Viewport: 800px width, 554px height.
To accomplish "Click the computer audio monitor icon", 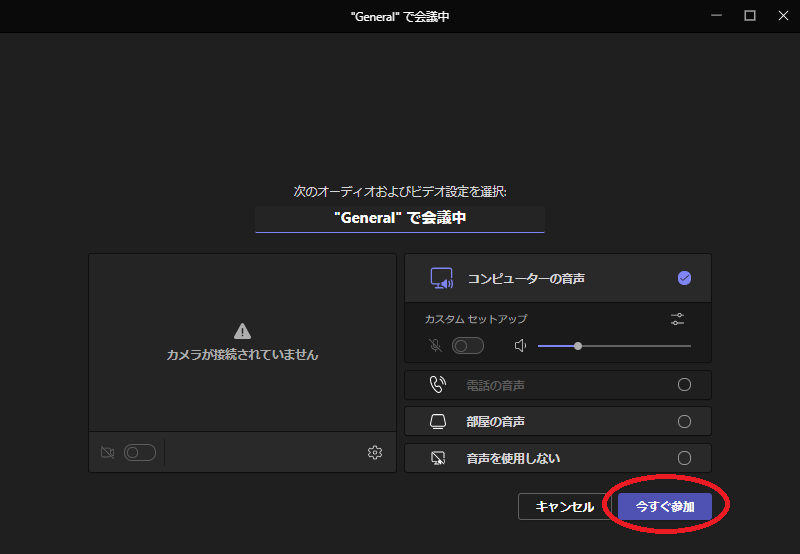I will pos(442,279).
